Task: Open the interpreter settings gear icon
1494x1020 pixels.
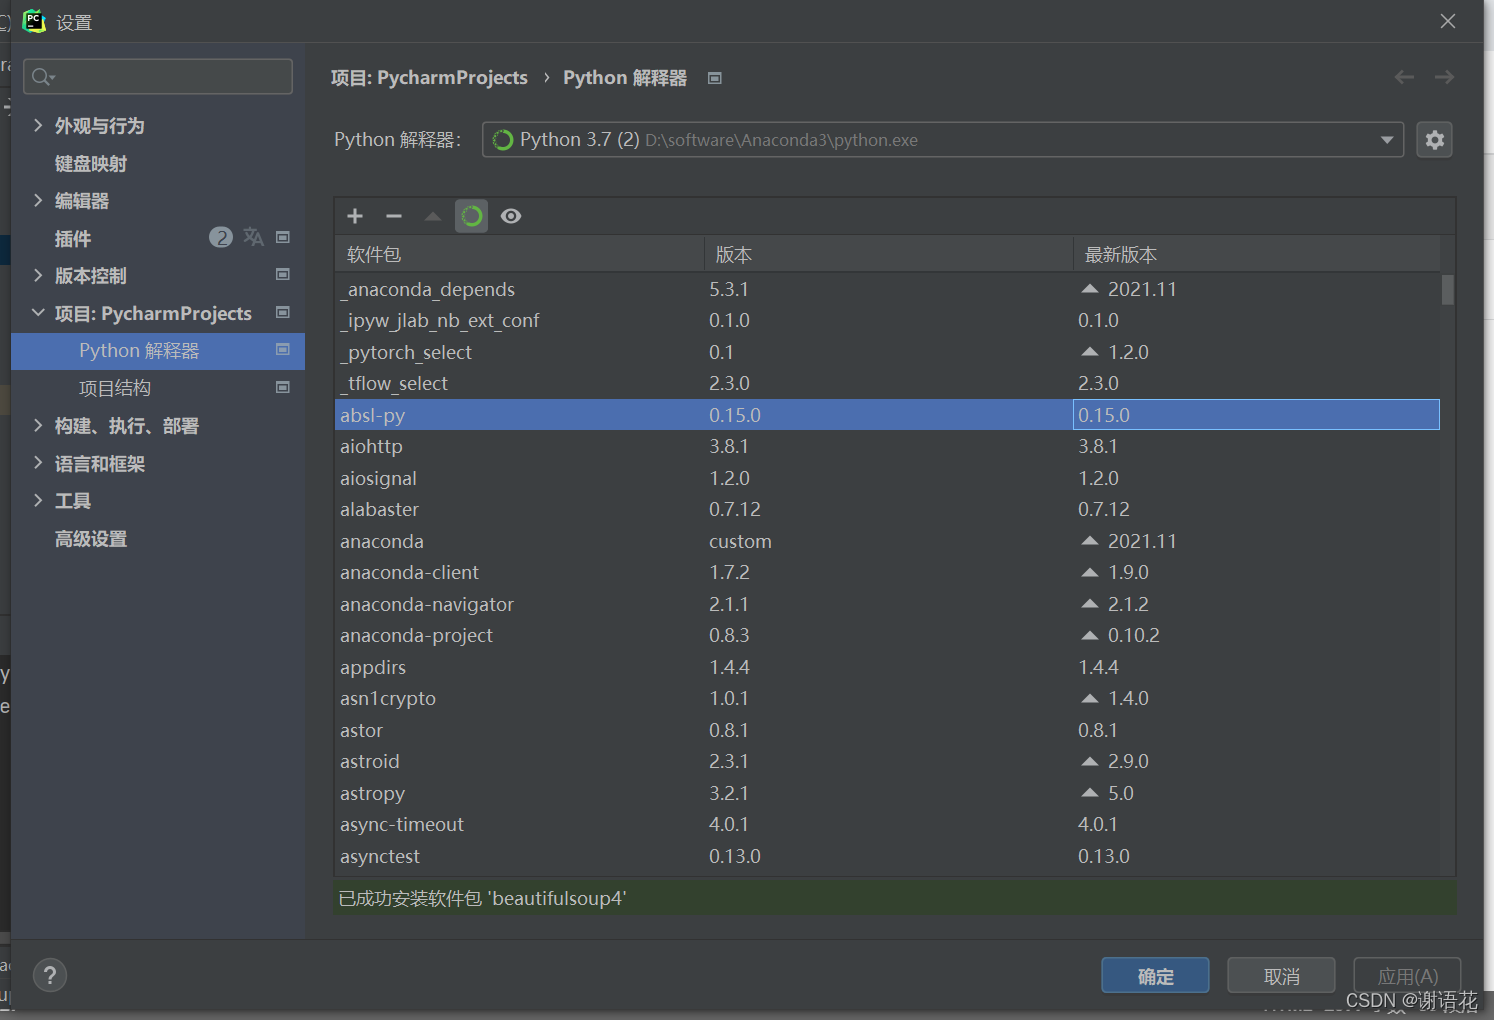Action: pyautogui.click(x=1435, y=140)
